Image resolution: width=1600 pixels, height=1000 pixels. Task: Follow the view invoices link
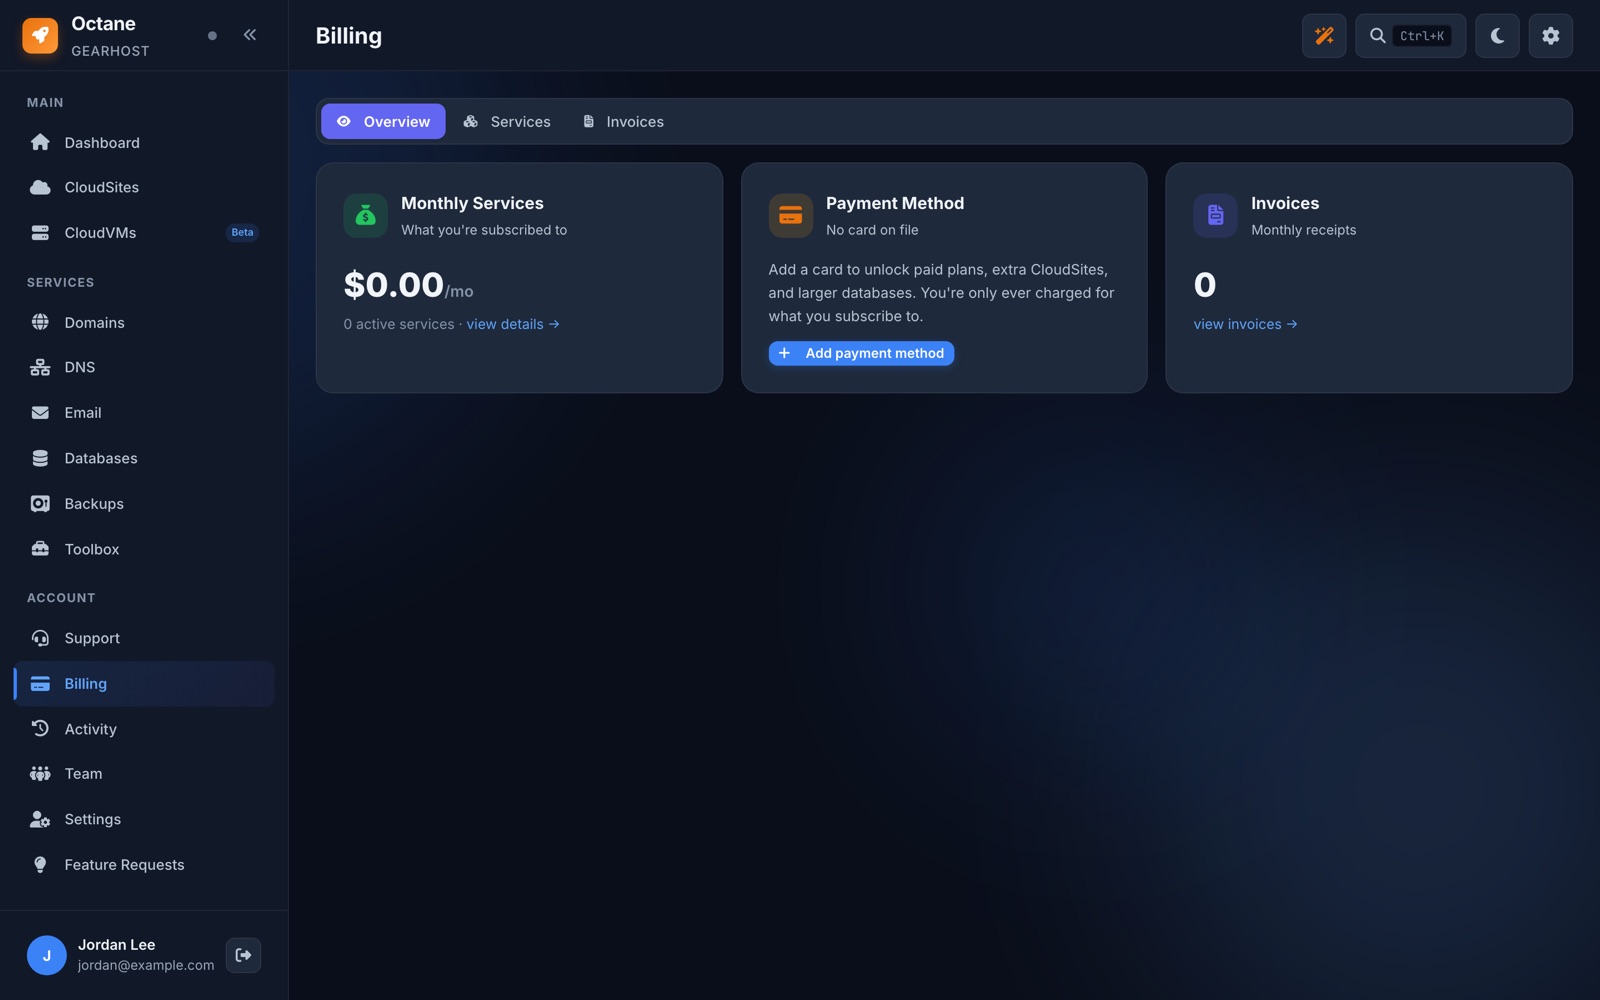click(1245, 324)
